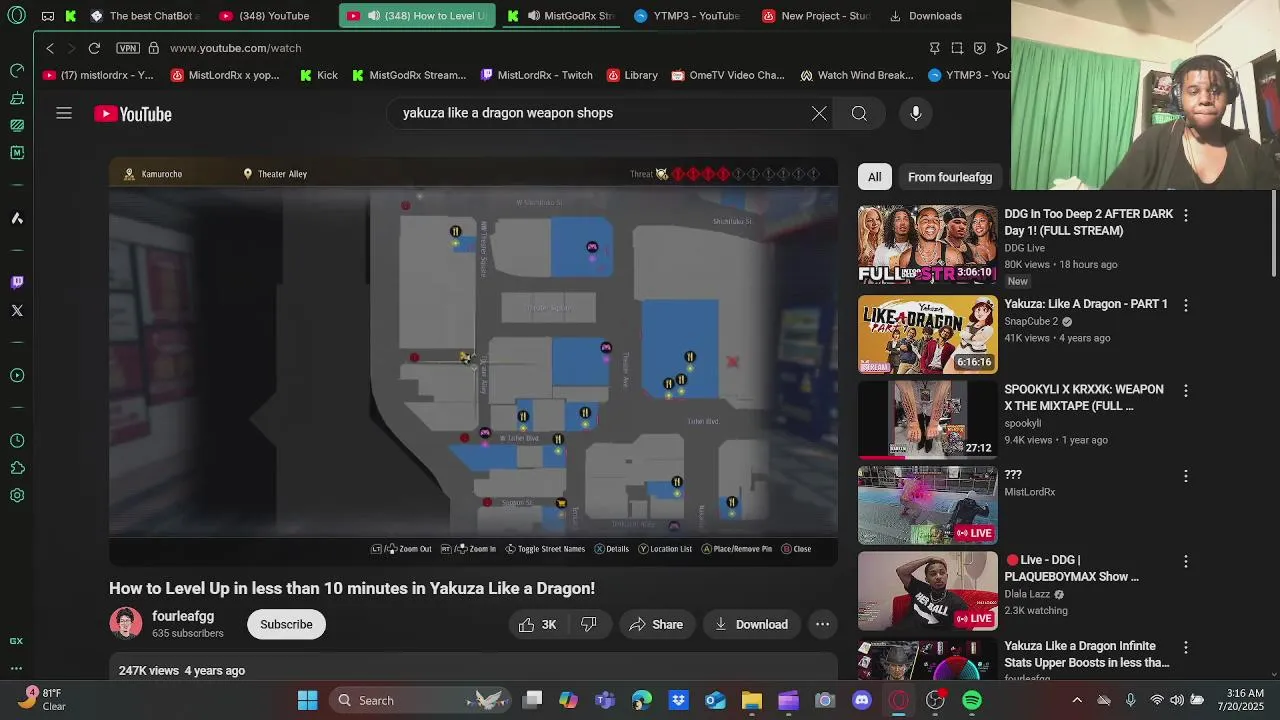
Task: Open options for DDG In Too Deep video
Action: (x=1186, y=215)
